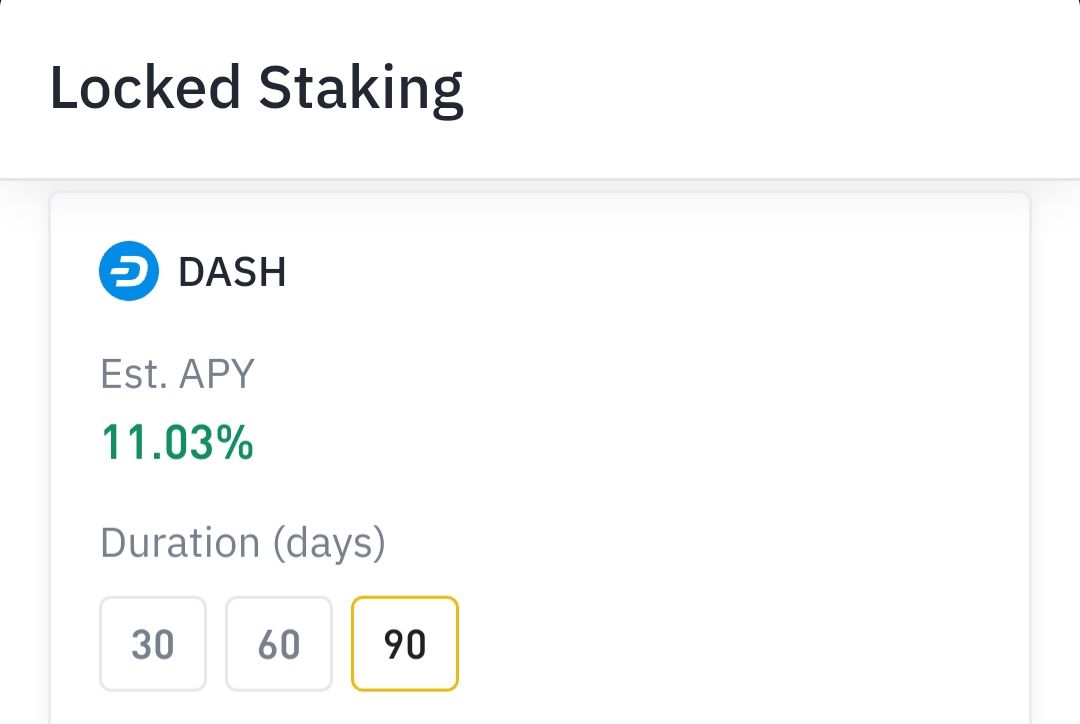Click the Est. APY label
The image size is (1080, 724).
(x=178, y=373)
